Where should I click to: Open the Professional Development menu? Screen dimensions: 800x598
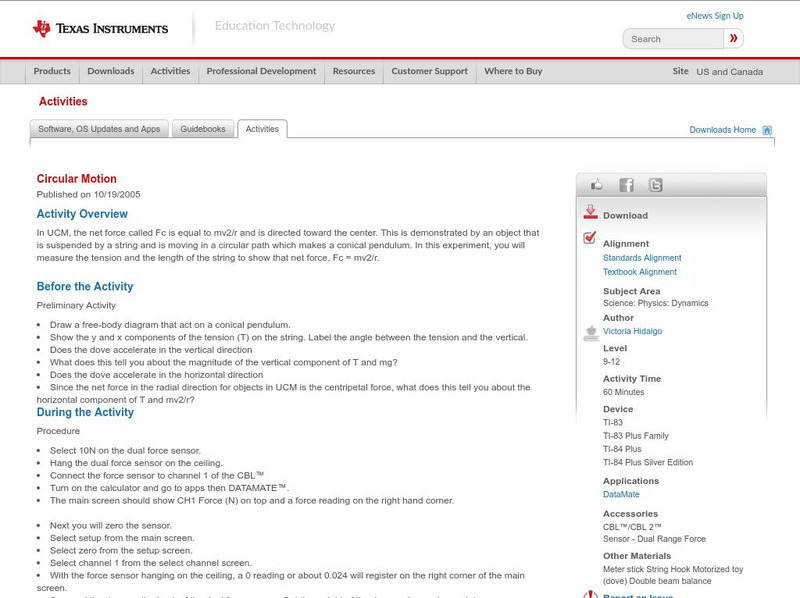pos(261,71)
